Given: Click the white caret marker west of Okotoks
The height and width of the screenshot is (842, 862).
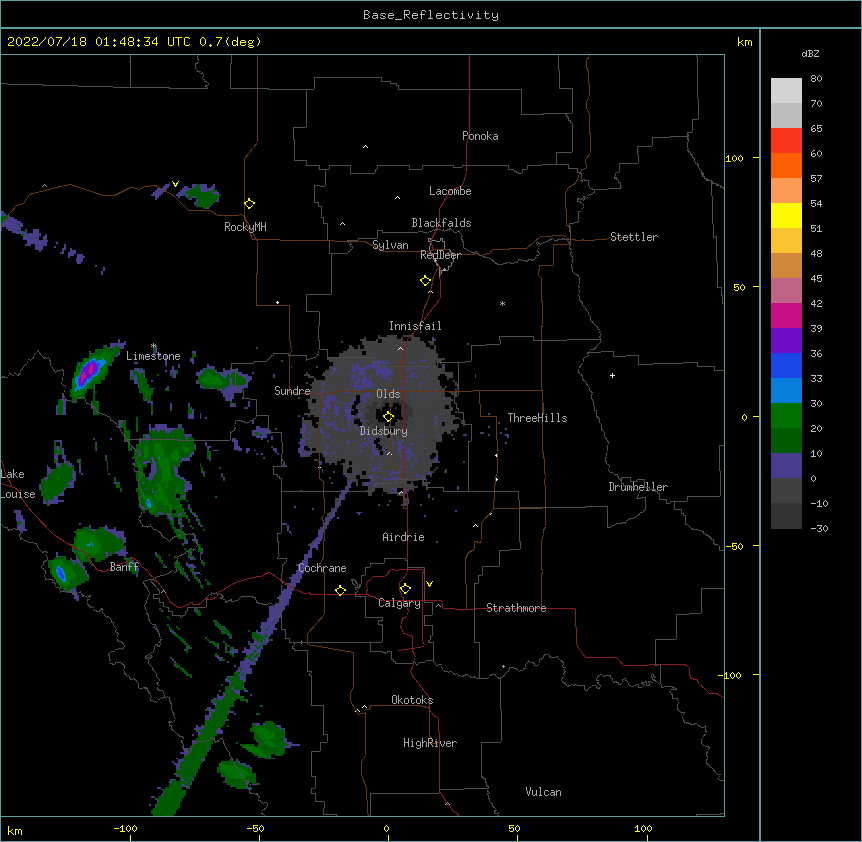Looking at the screenshot, I should [364, 707].
